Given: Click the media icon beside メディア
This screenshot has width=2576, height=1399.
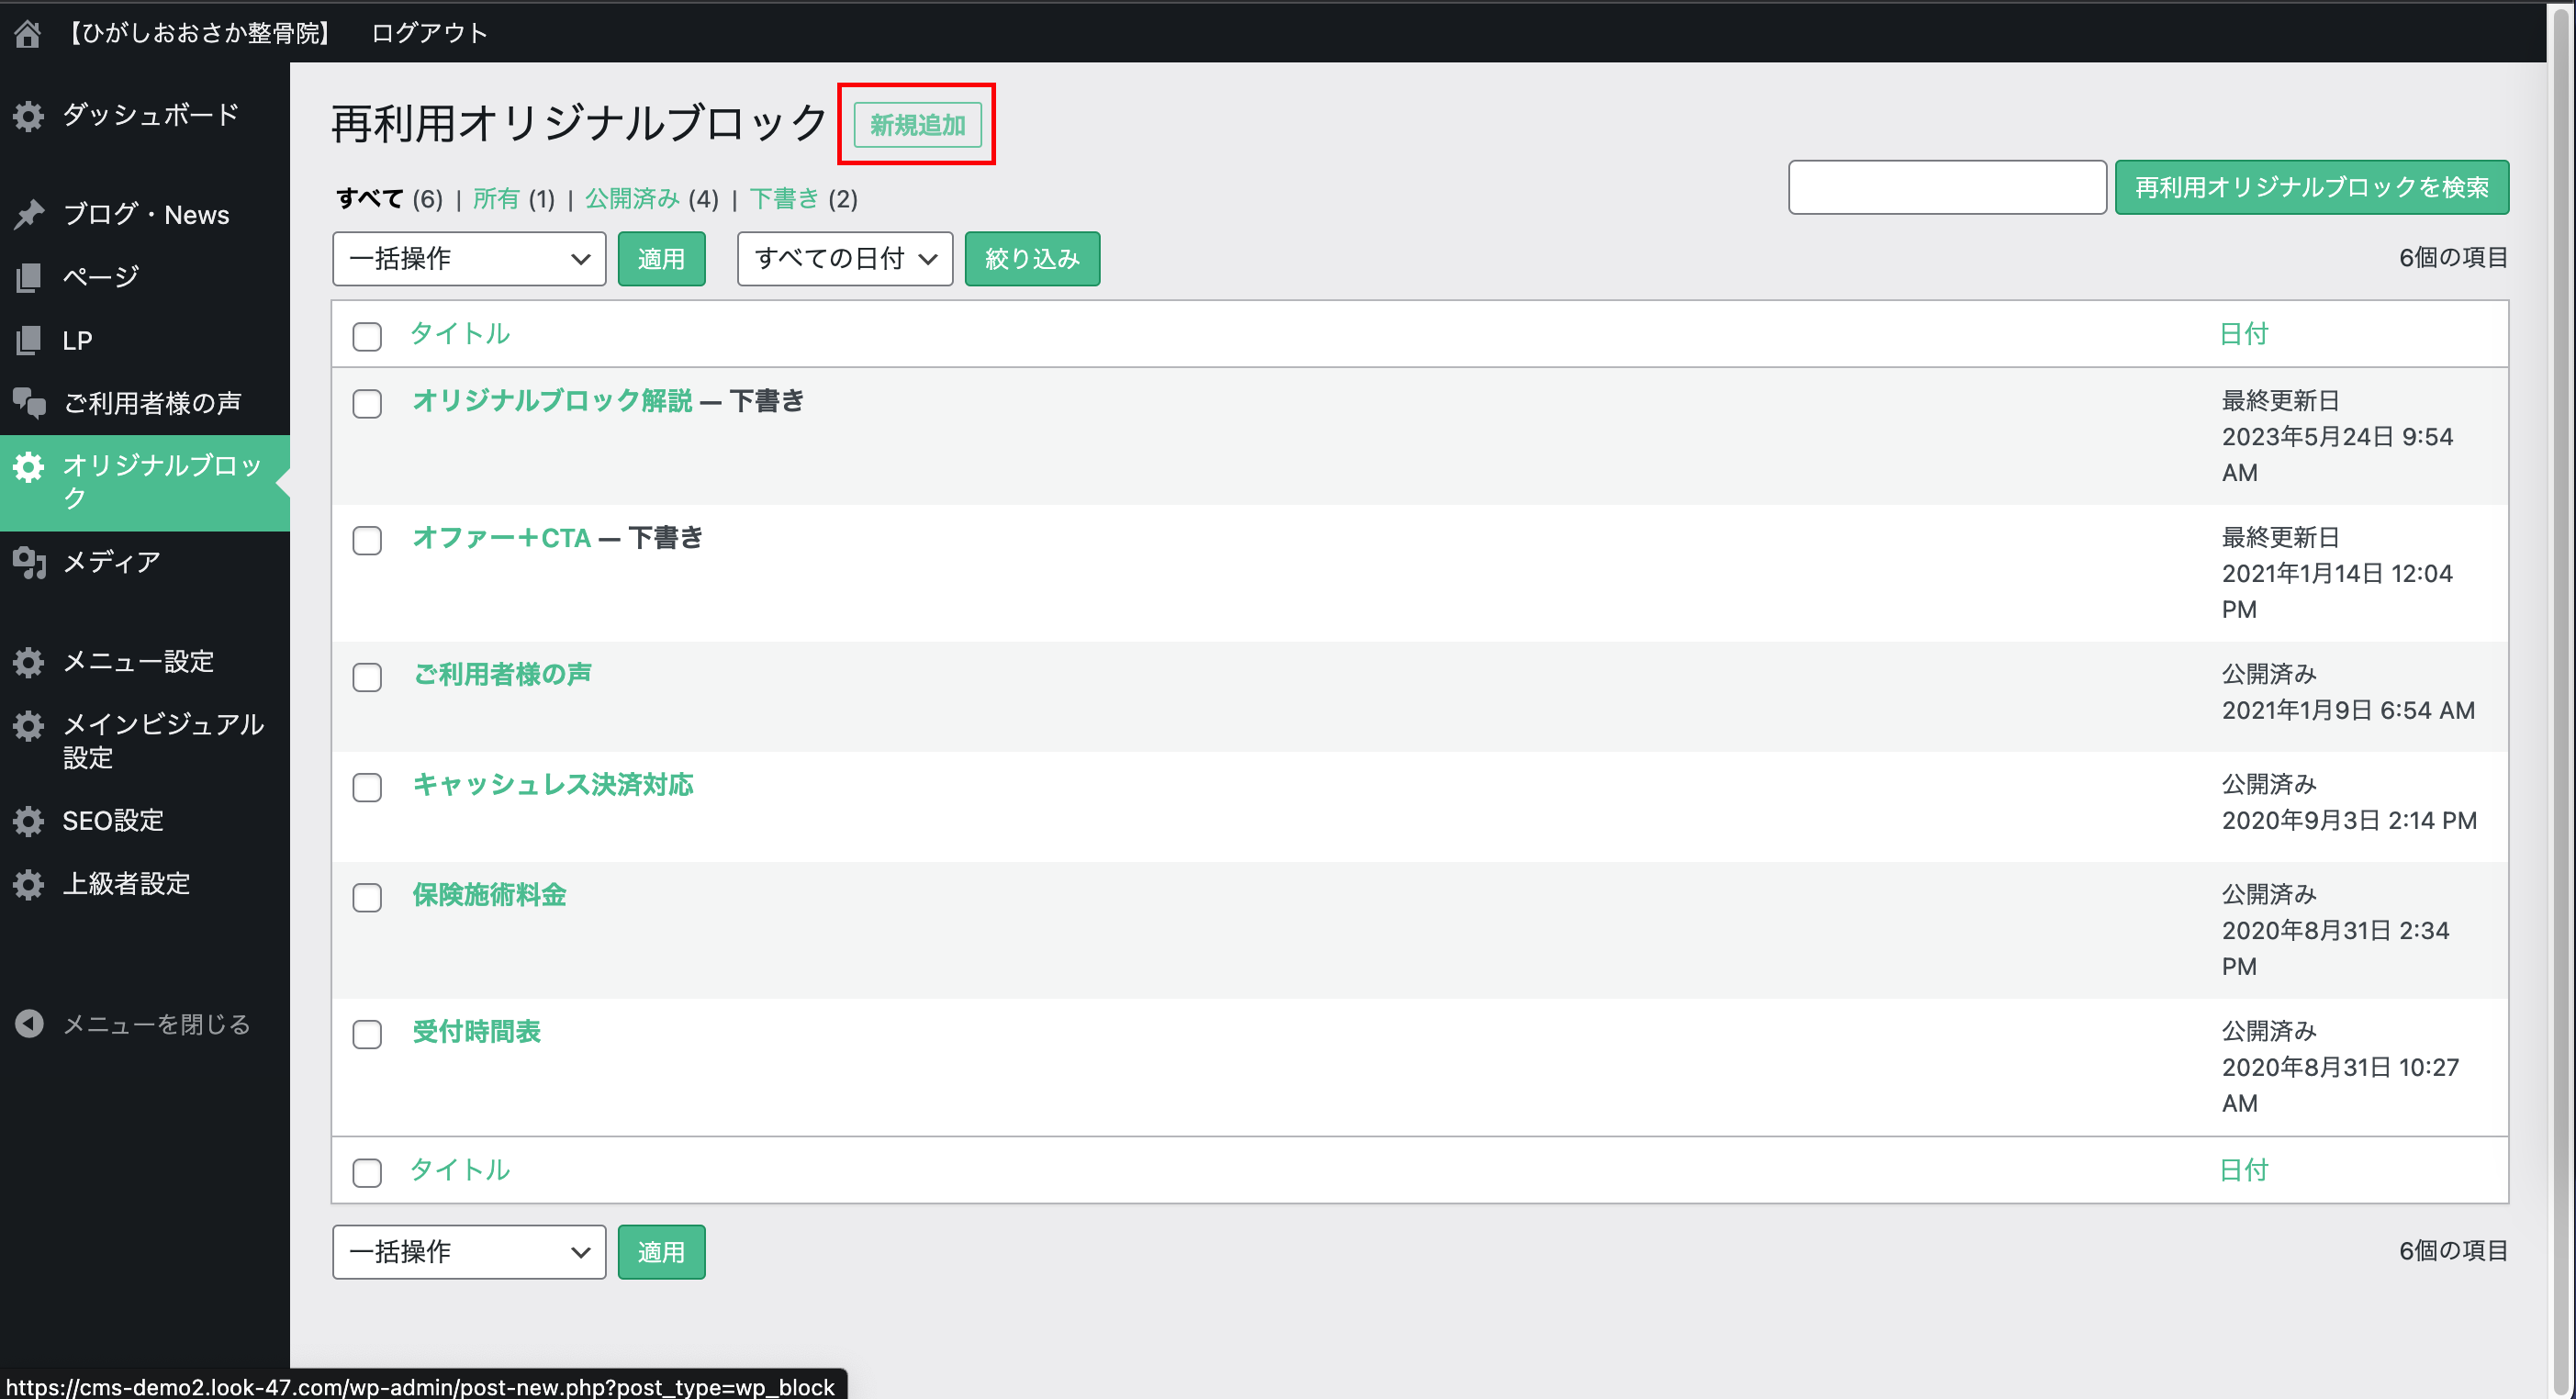Looking at the screenshot, I should tap(28, 562).
